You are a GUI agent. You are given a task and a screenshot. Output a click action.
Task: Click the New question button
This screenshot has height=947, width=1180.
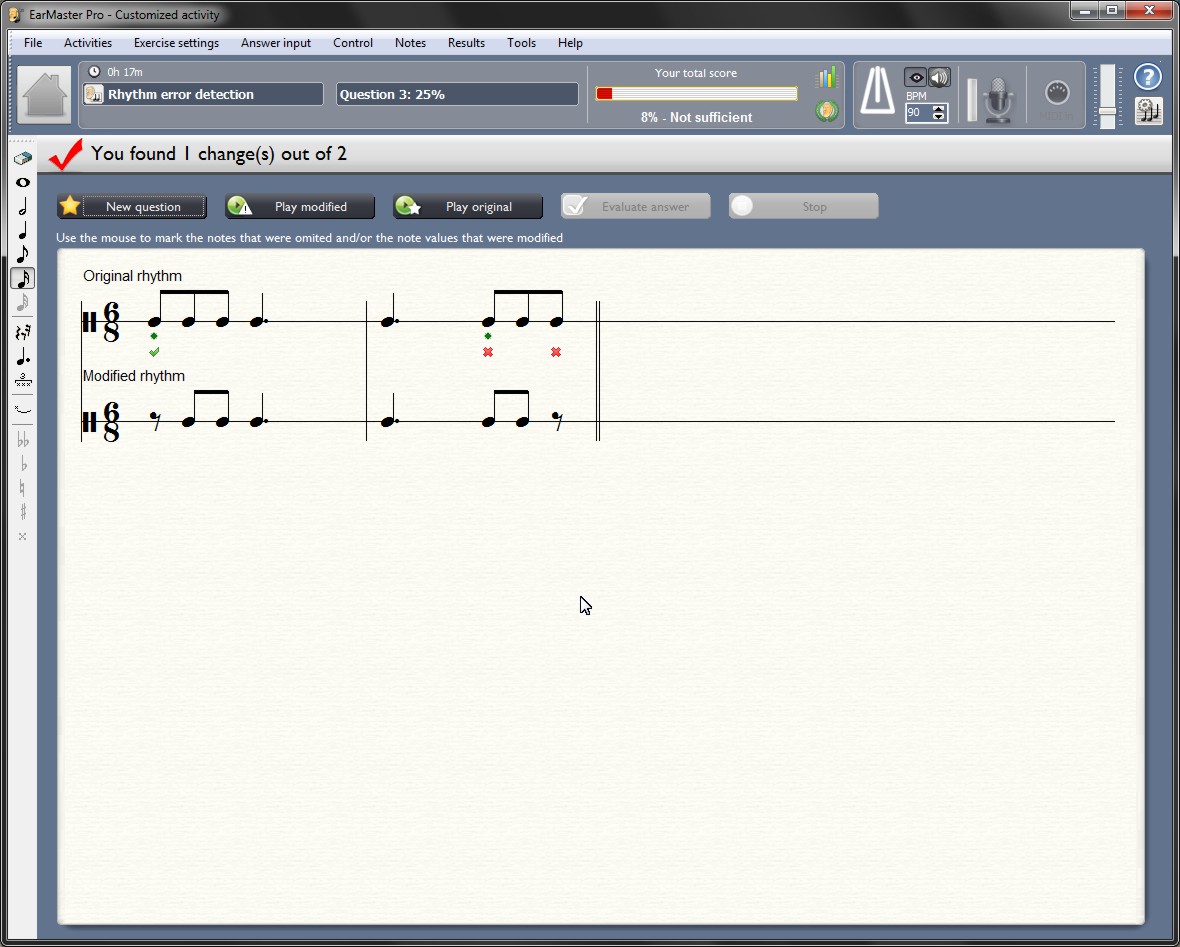click(x=132, y=207)
